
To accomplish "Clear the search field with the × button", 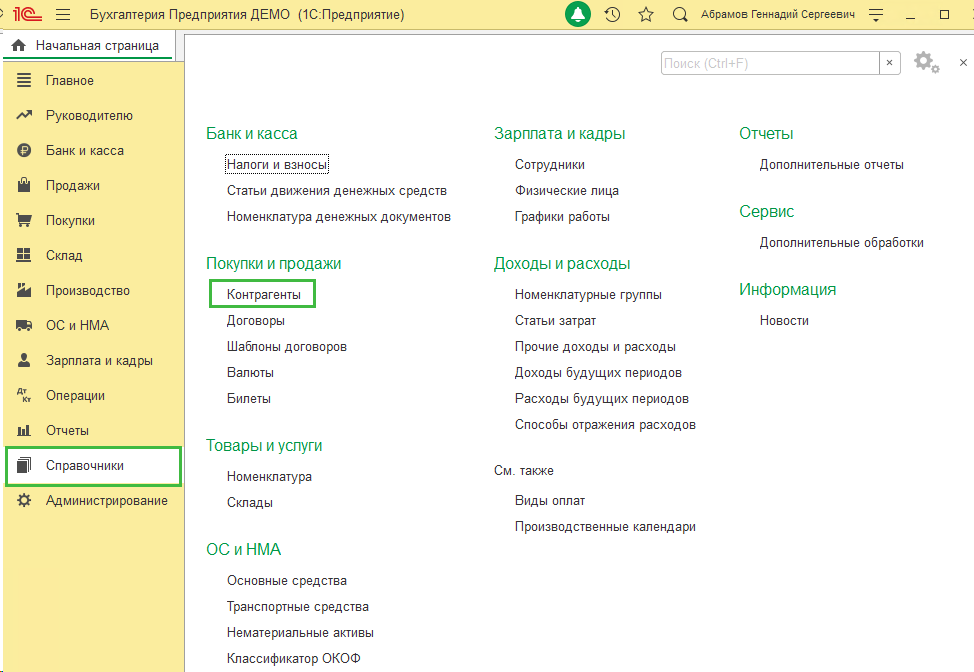I will (x=890, y=63).
